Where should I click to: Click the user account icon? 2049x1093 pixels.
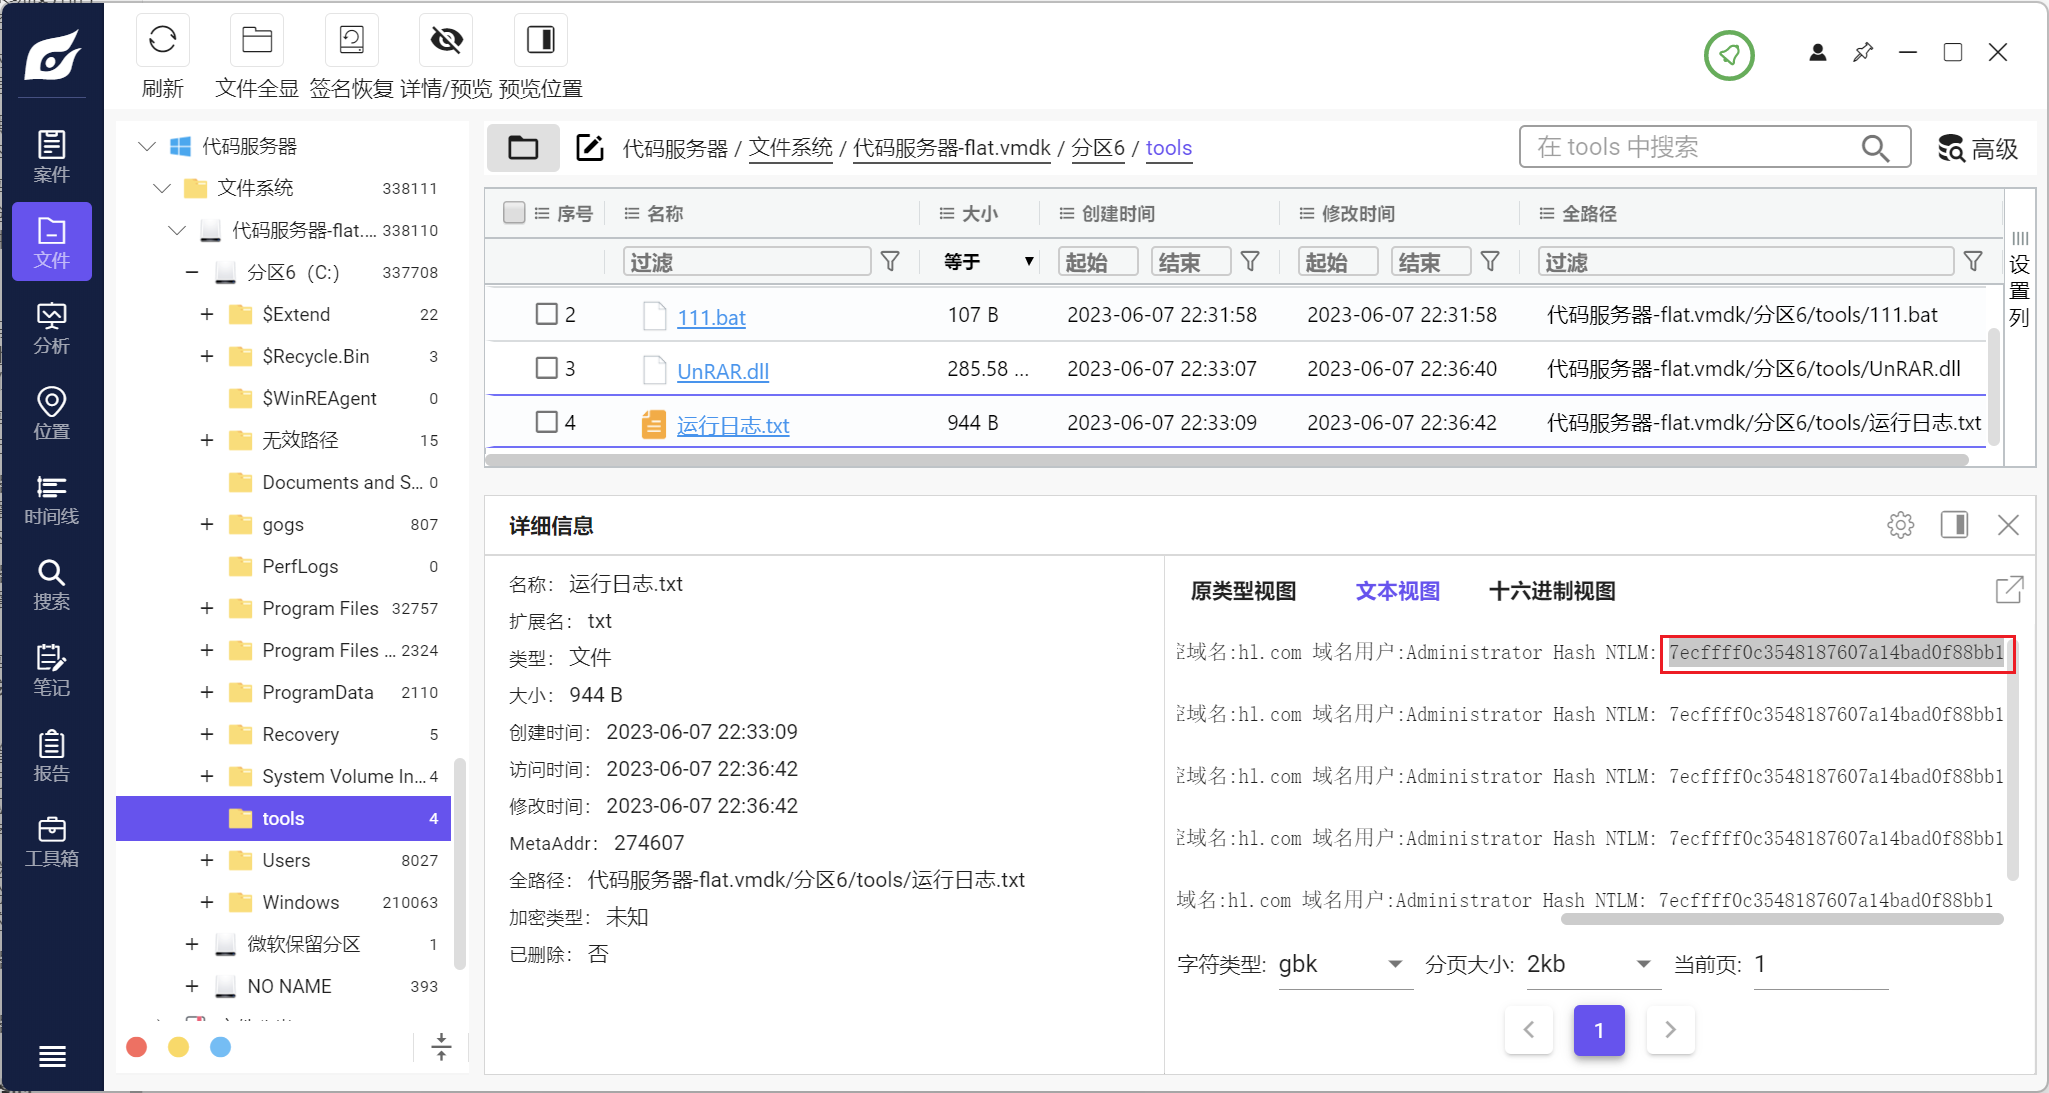click(x=1818, y=52)
